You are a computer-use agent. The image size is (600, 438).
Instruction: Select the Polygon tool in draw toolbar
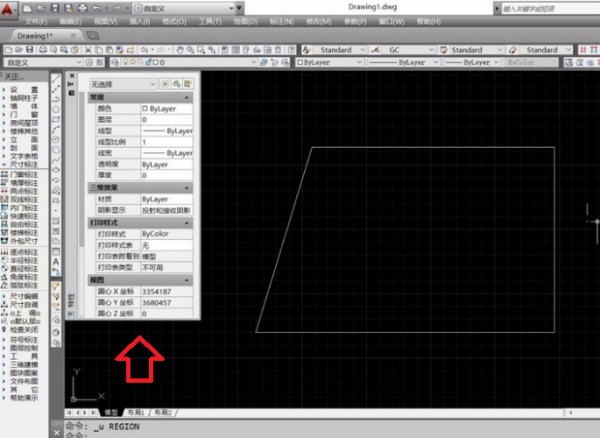[56, 109]
